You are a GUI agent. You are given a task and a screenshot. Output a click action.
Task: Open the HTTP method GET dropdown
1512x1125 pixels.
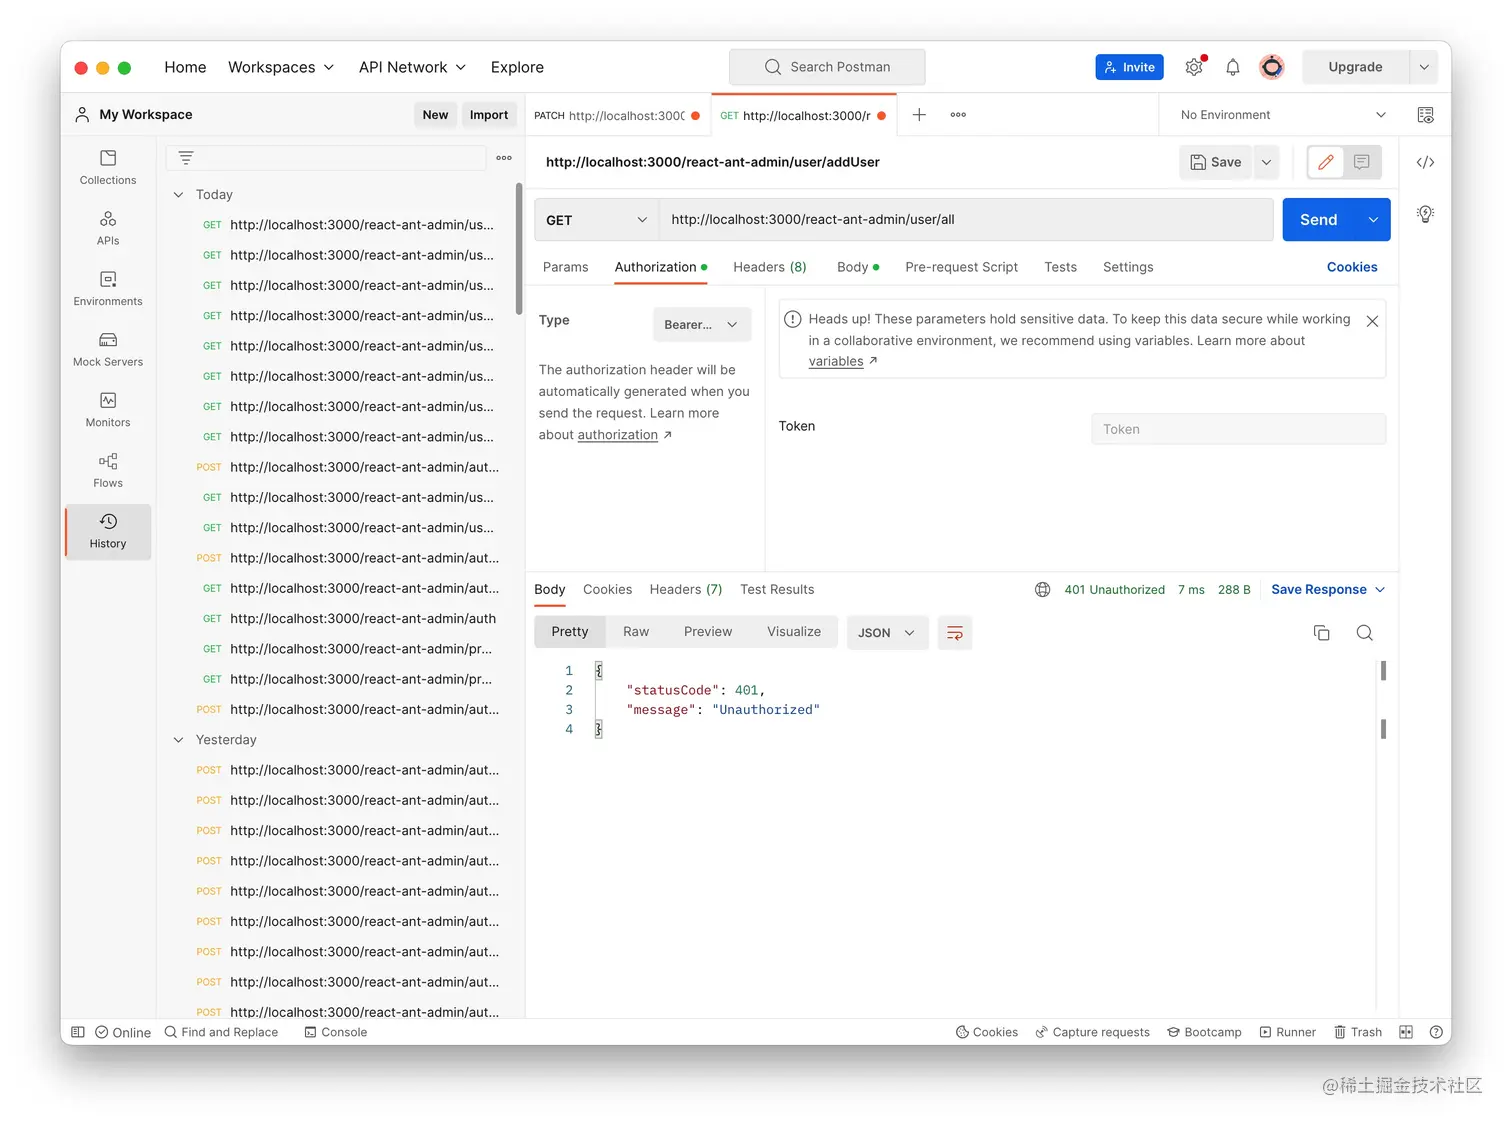(597, 220)
